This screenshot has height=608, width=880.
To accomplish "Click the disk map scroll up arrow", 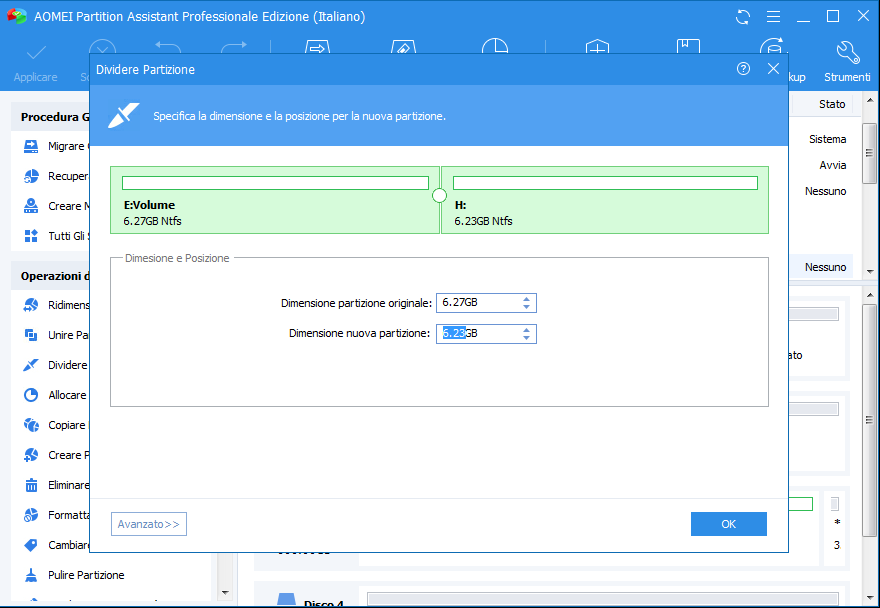I will pos(870,295).
